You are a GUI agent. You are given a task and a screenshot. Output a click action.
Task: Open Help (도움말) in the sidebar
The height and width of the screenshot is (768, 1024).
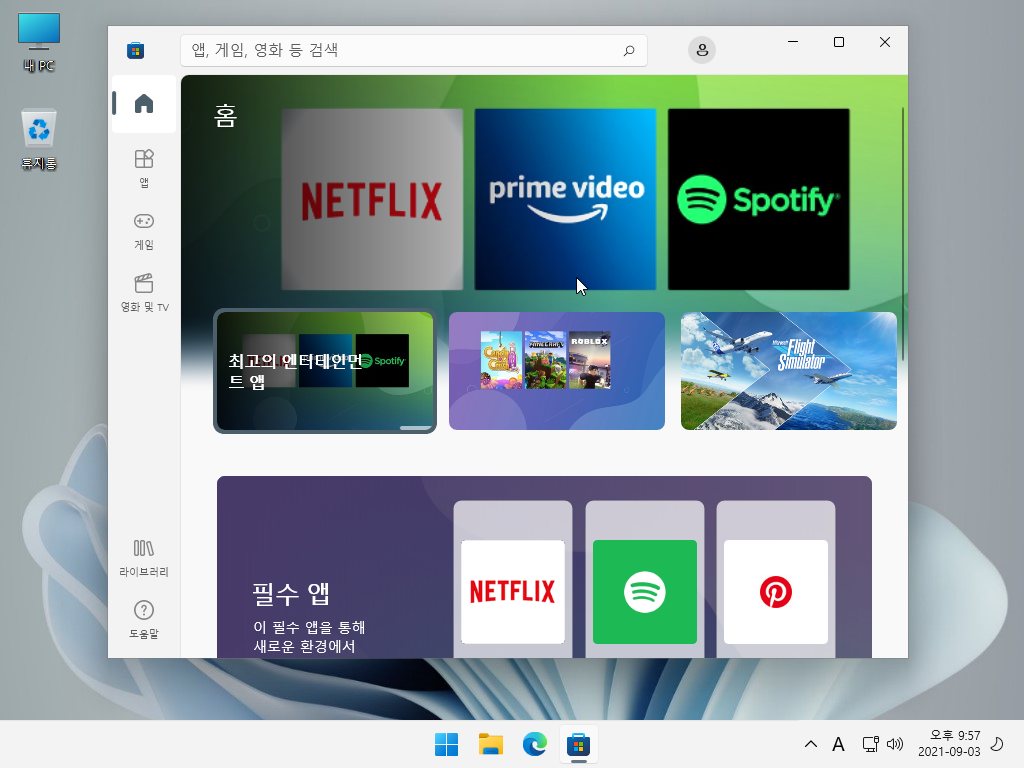pyautogui.click(x=144, y=620)
